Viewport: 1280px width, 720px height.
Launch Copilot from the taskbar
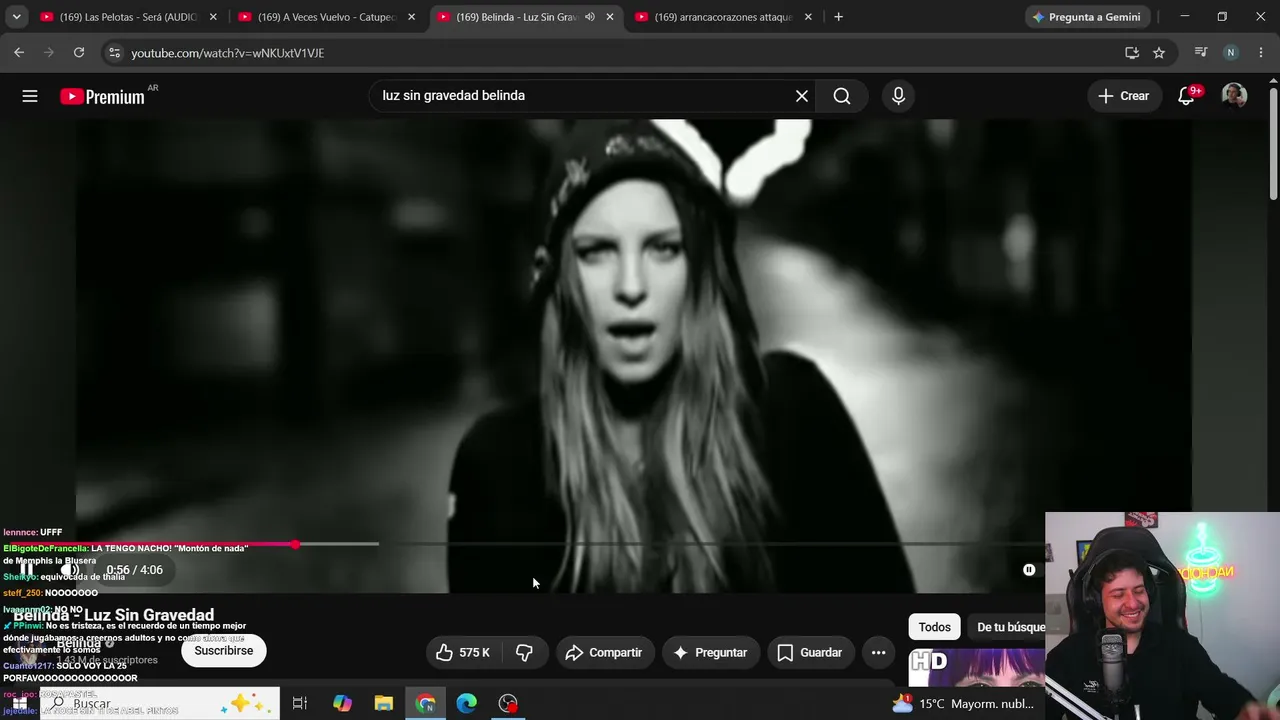click(342, 703)
